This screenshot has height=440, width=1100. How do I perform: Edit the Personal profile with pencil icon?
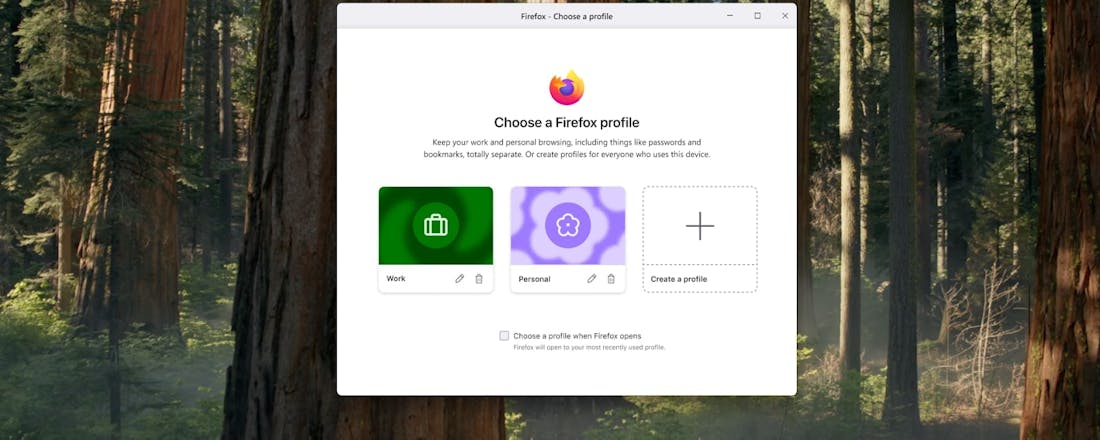591,279
